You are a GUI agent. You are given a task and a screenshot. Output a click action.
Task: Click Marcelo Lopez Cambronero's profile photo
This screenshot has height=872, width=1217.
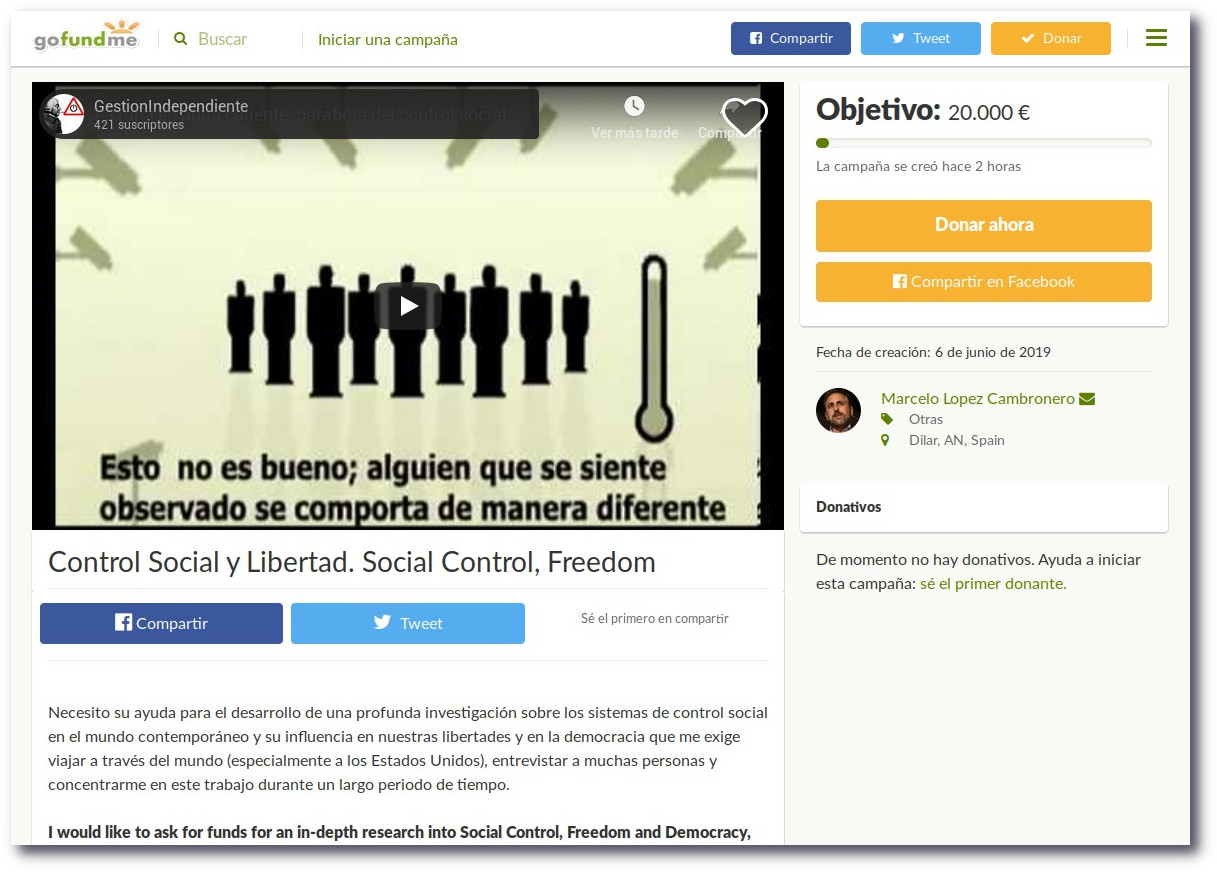[838, 410]
